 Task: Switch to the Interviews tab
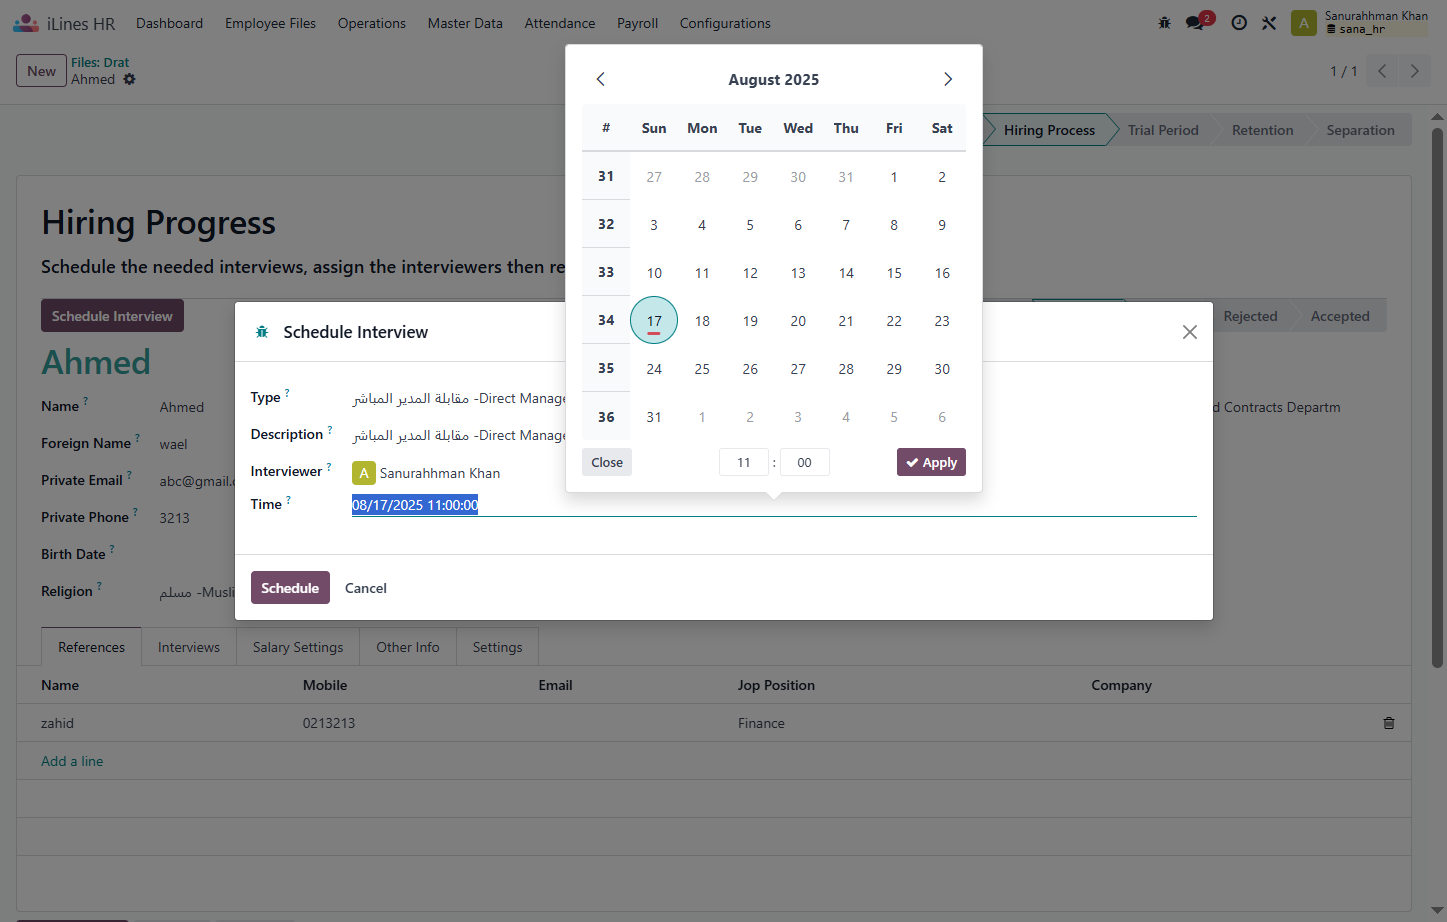click(189, 647)
